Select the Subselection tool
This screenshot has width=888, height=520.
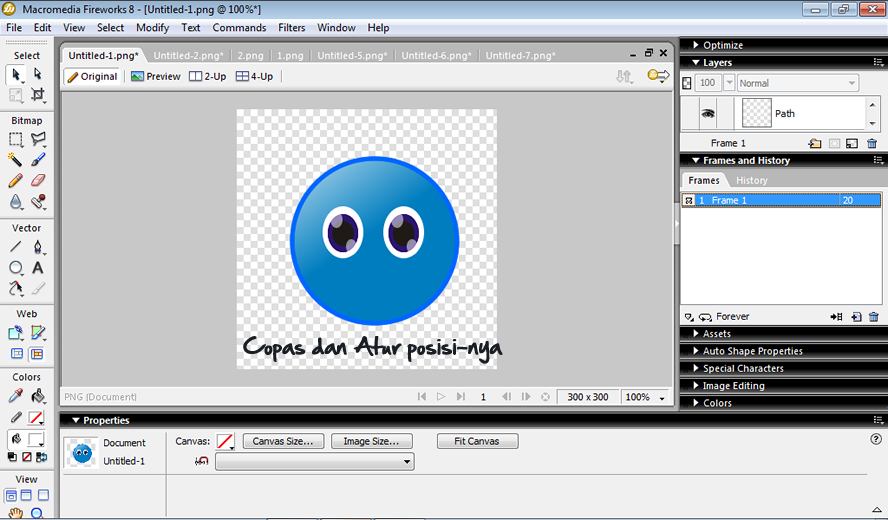37,74
